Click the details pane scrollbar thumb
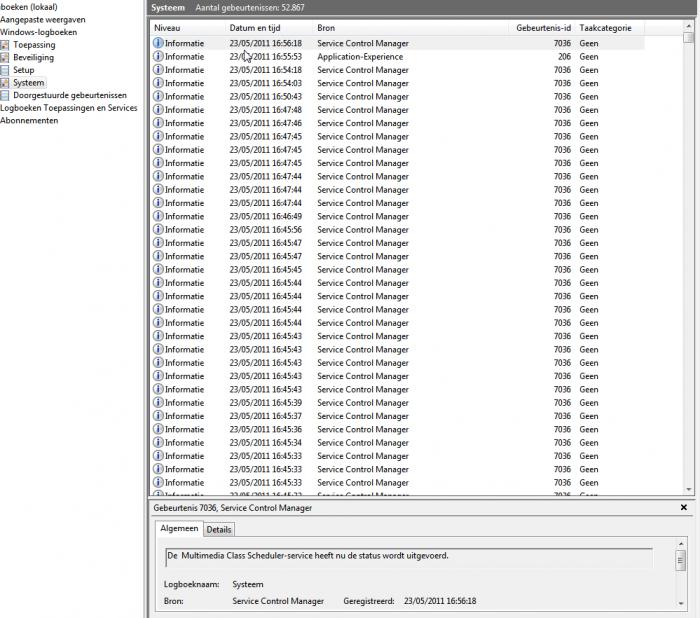Screen dimensions: 700x618 [681, 560]
